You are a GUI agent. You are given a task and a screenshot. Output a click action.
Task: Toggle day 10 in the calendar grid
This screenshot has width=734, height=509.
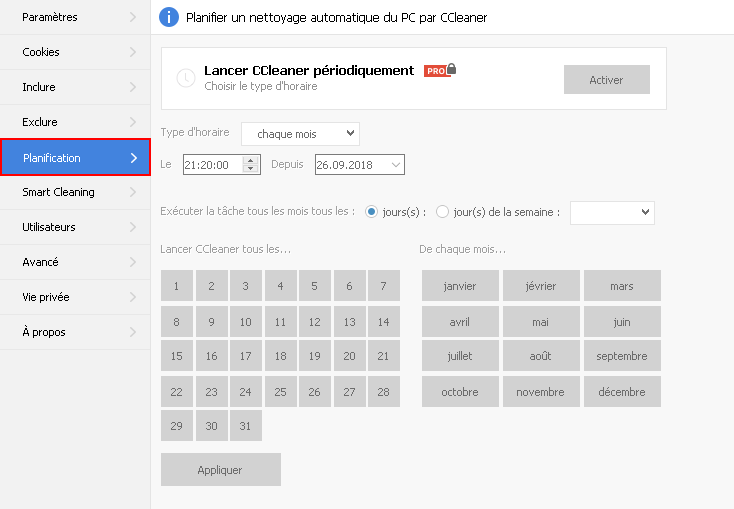click(245, 322)
